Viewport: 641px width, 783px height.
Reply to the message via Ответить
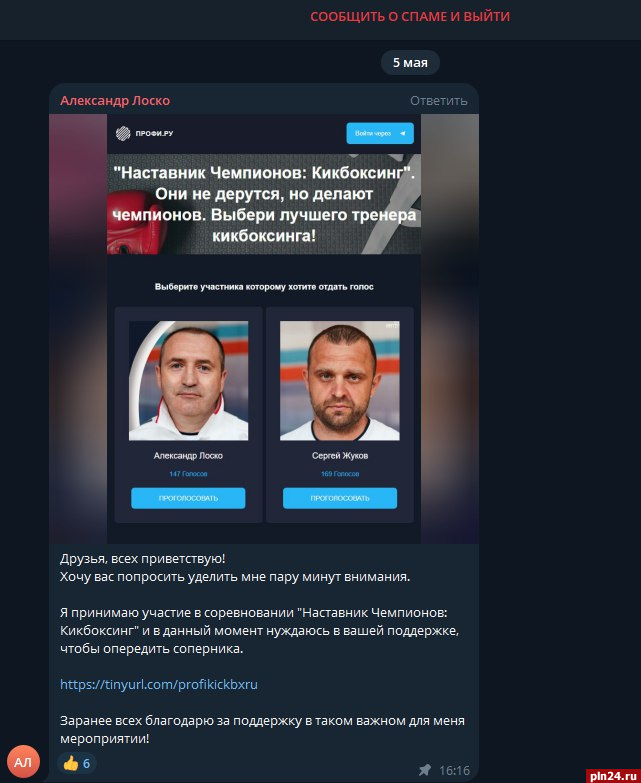tap(438, 101)
